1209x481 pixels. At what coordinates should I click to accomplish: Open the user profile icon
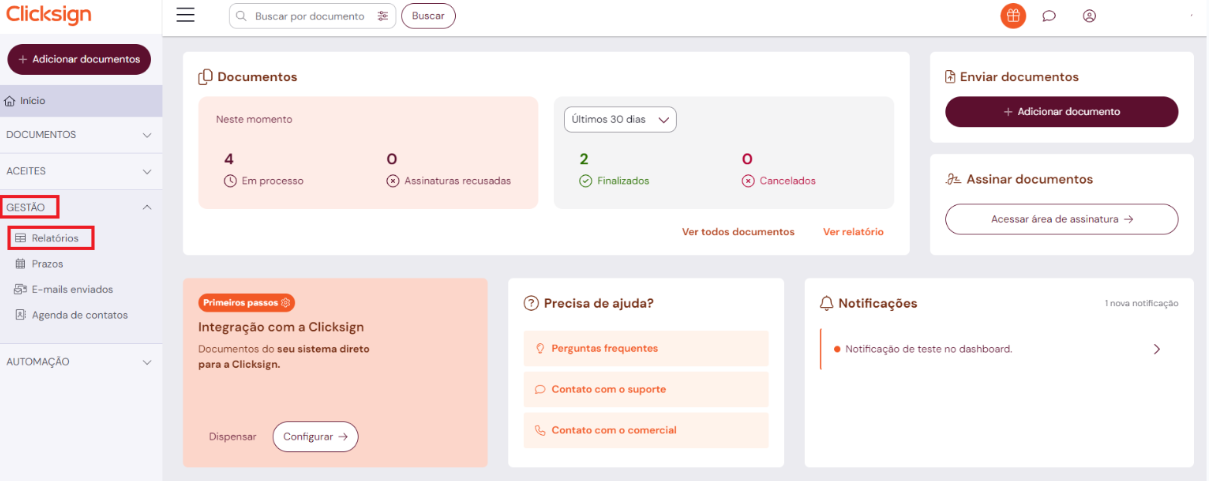[1089, 16]
